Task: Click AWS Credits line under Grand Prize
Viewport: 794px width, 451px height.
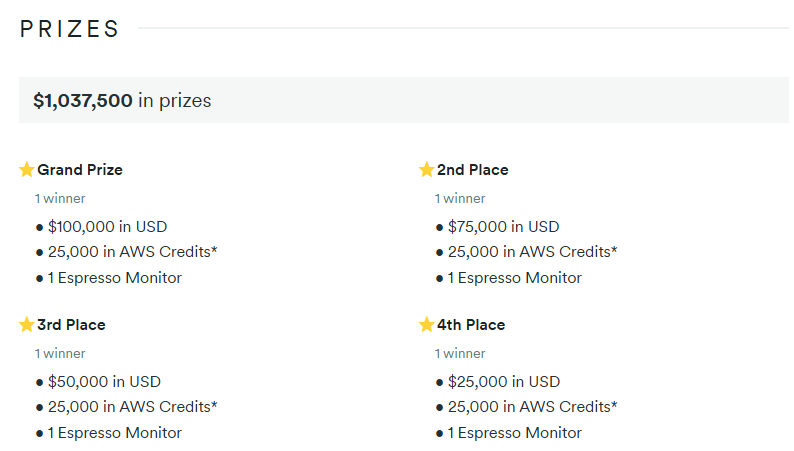Action: pyautogui.click(x=132, y=252)
